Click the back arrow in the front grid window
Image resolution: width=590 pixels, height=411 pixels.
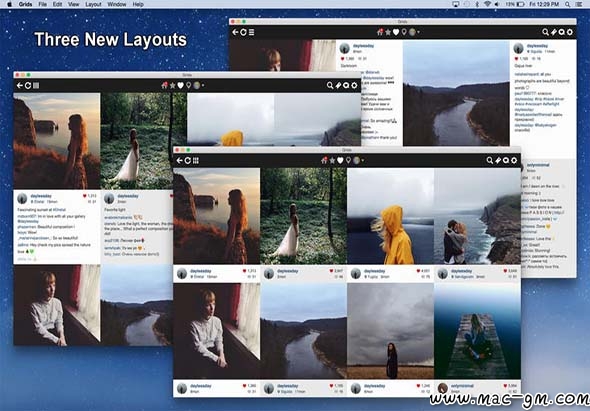tap(179, 160)
